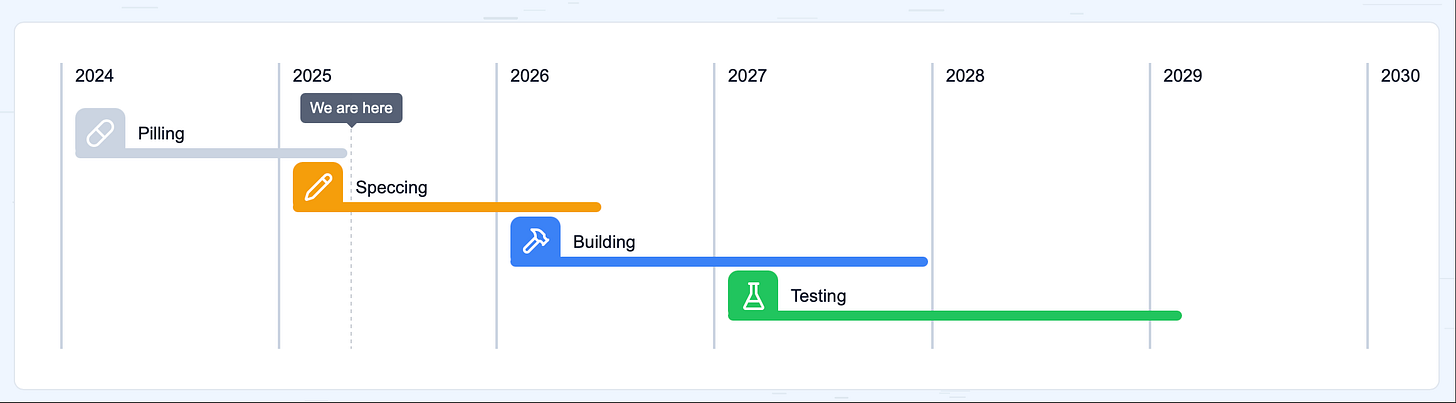Screen dimensions: 1456x403
Task: Select the Testing phase label
Action: 818,296
